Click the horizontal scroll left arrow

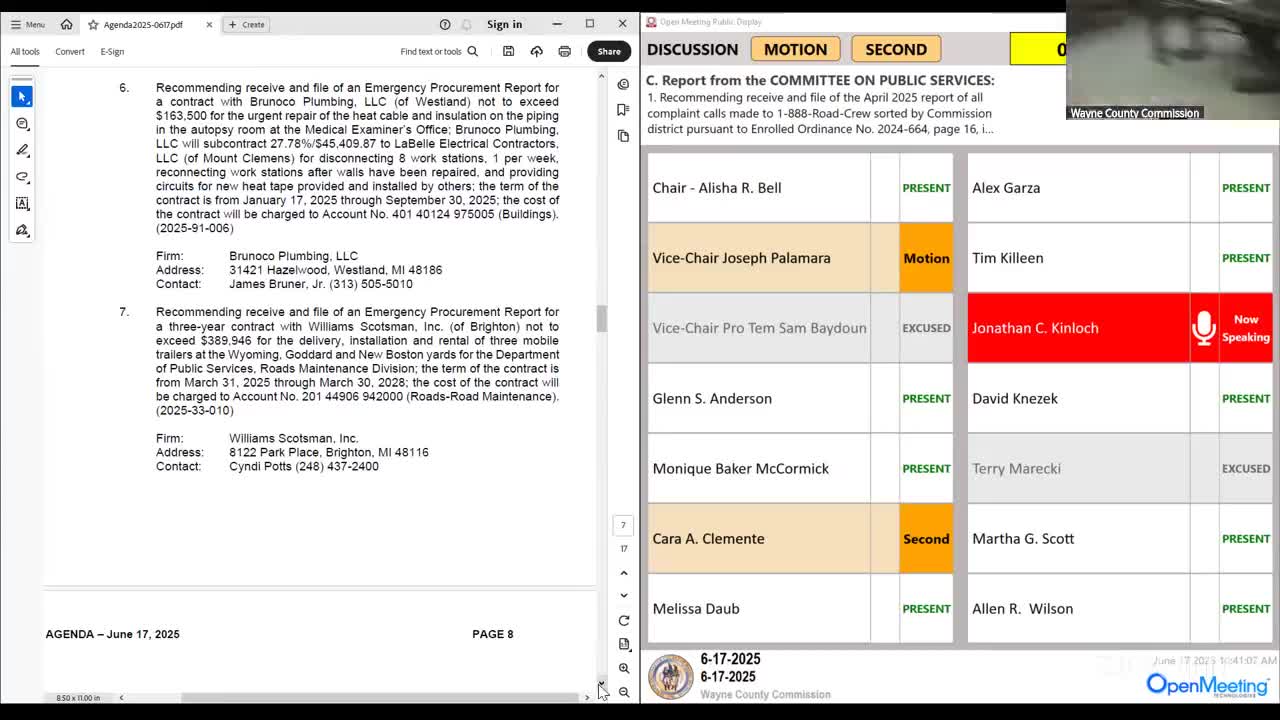tap(121, 697)
